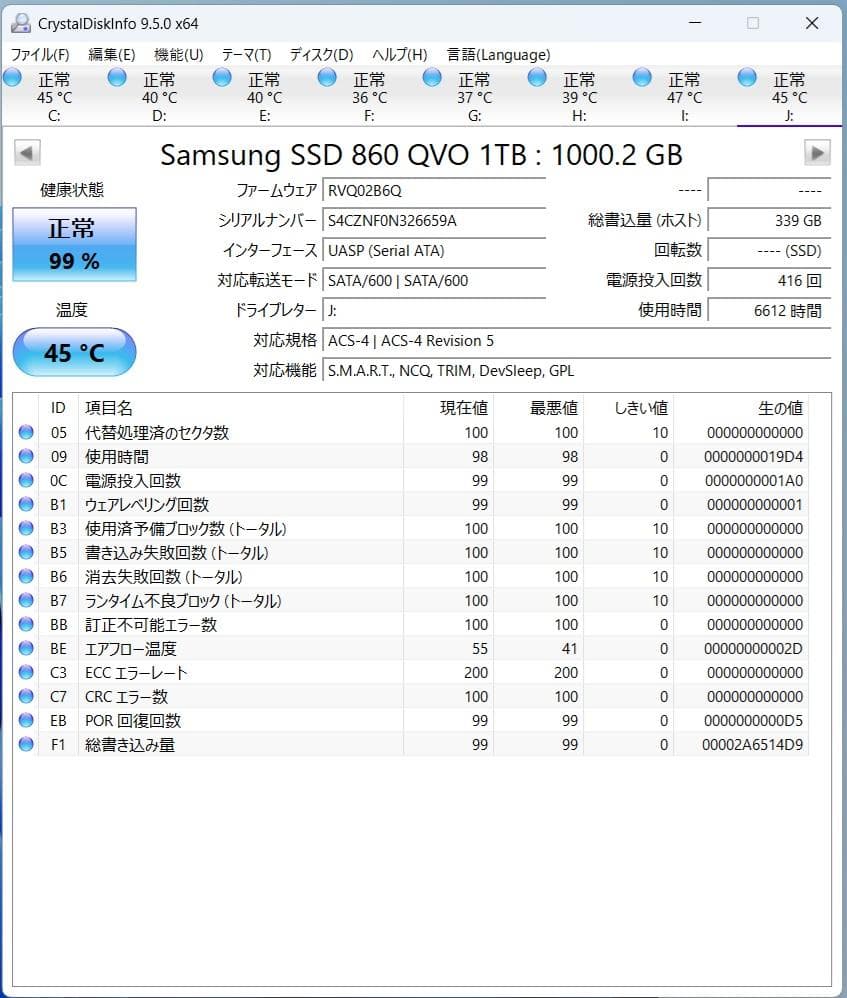Select the ECC エラーレート row name
Image resolution: width=847 pixels, height=998 pixels.
pyautogui.click(x=136, y=673)
